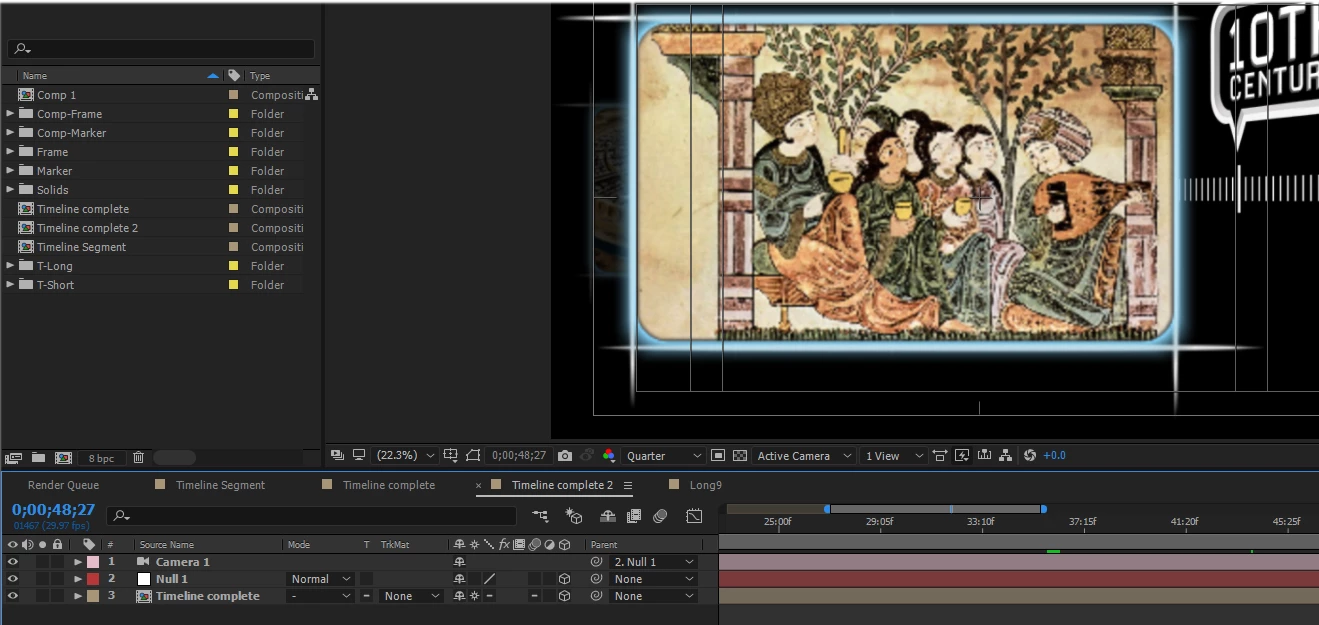Open the 8 bpc color depth setting
Screen dimensions: 1319x625
[x=101, y=458]
